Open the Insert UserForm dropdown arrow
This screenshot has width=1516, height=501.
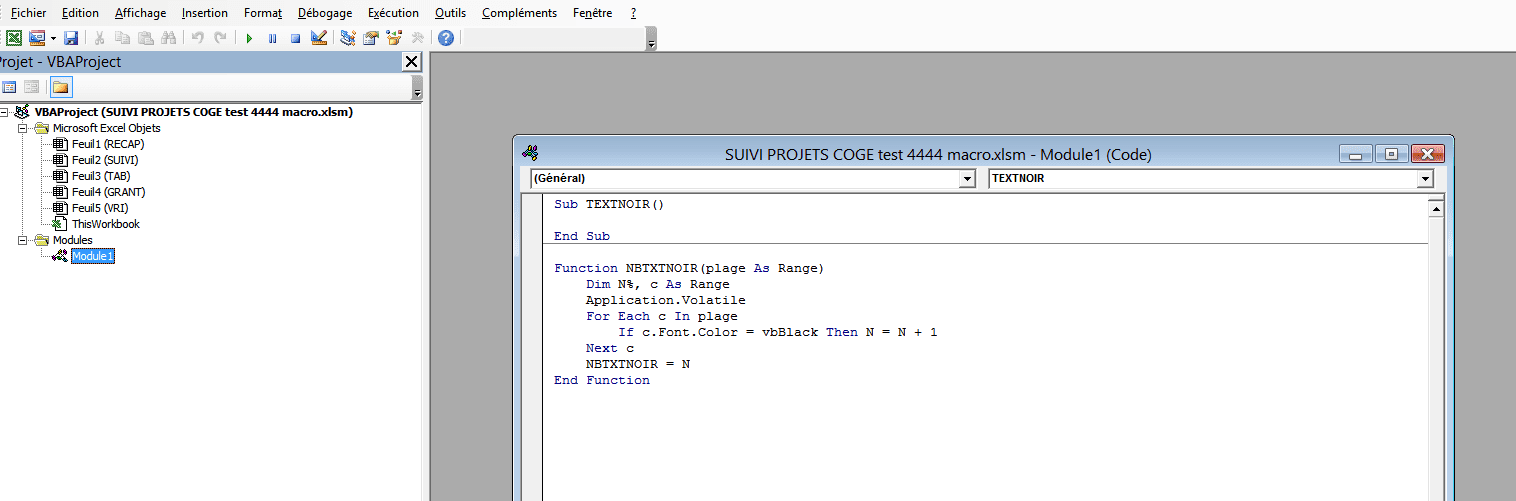click(x=53, y=38)
